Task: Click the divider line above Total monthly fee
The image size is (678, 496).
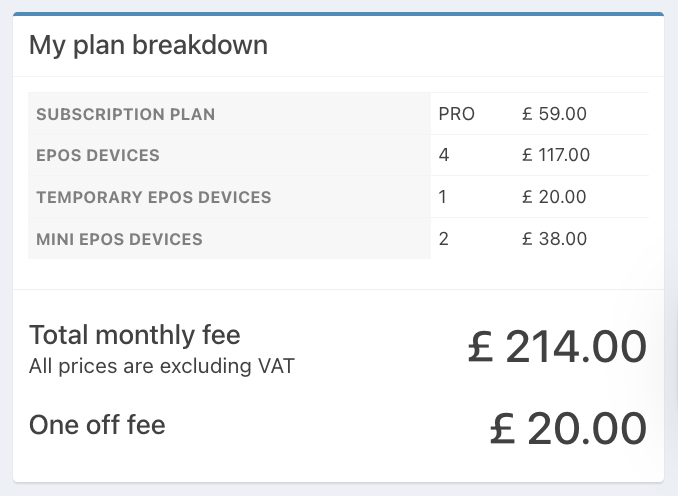Action: [338, 290]
